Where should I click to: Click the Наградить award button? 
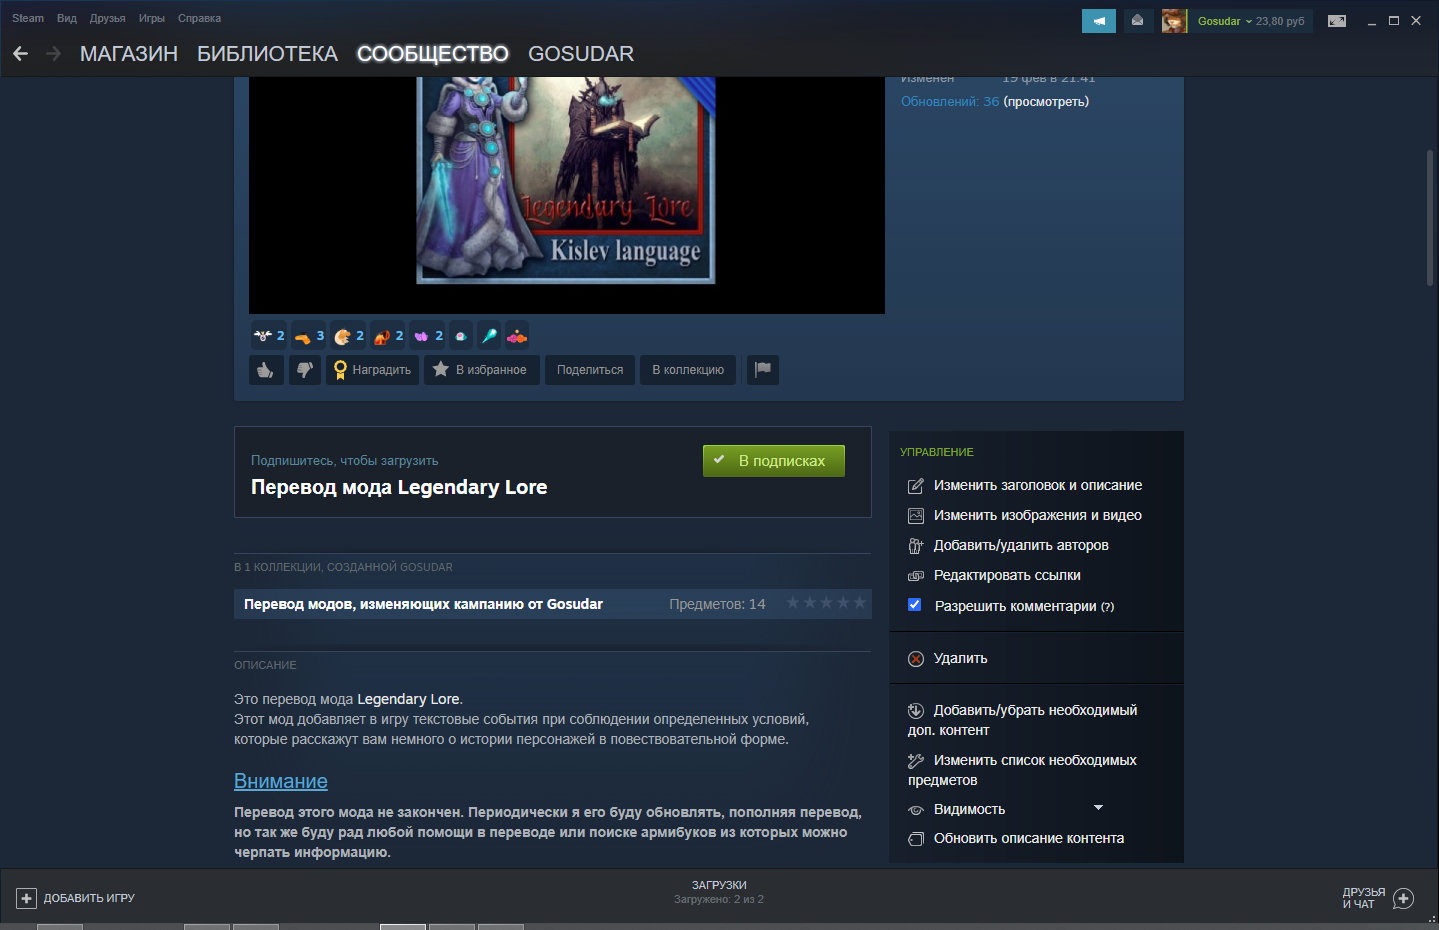(372, 370)
